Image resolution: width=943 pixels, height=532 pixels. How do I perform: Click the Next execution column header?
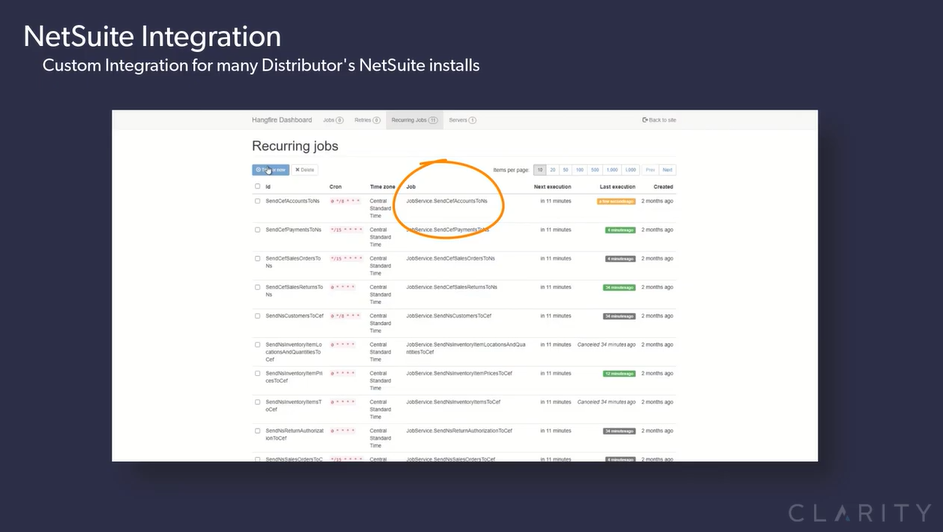553,187
